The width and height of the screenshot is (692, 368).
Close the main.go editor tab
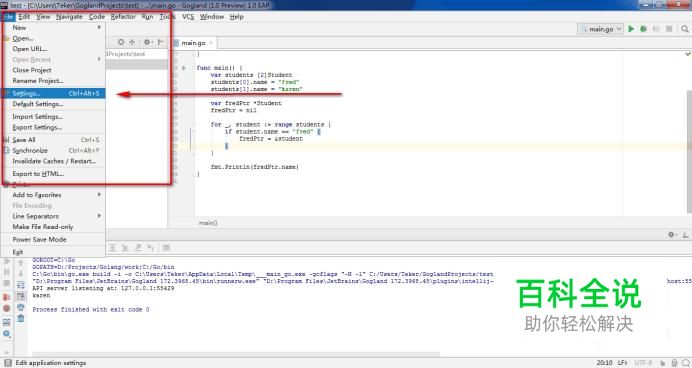click(x=211, y=43)
